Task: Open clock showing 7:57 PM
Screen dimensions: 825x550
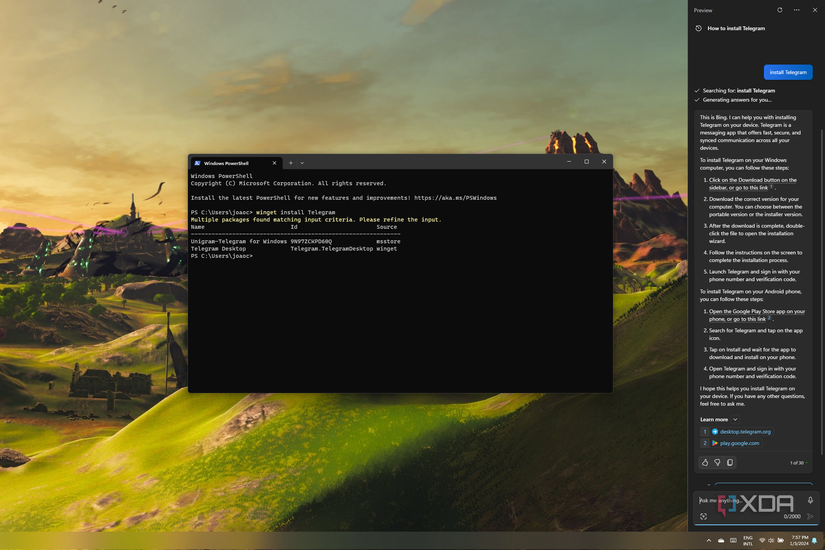Action: tap(799, 541)
